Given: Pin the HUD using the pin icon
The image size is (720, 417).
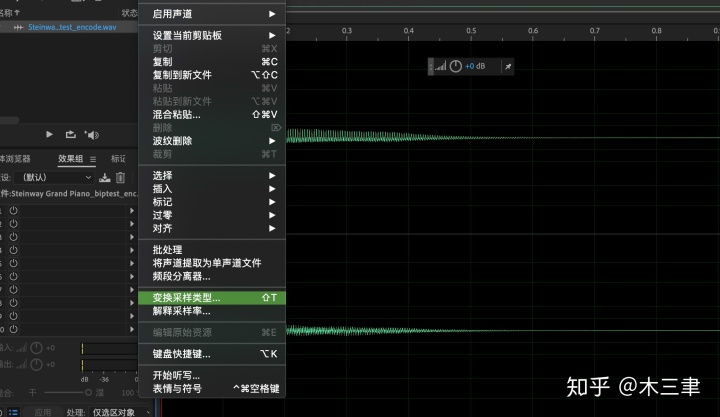Looking at the screenshot, I should (508, 67).
